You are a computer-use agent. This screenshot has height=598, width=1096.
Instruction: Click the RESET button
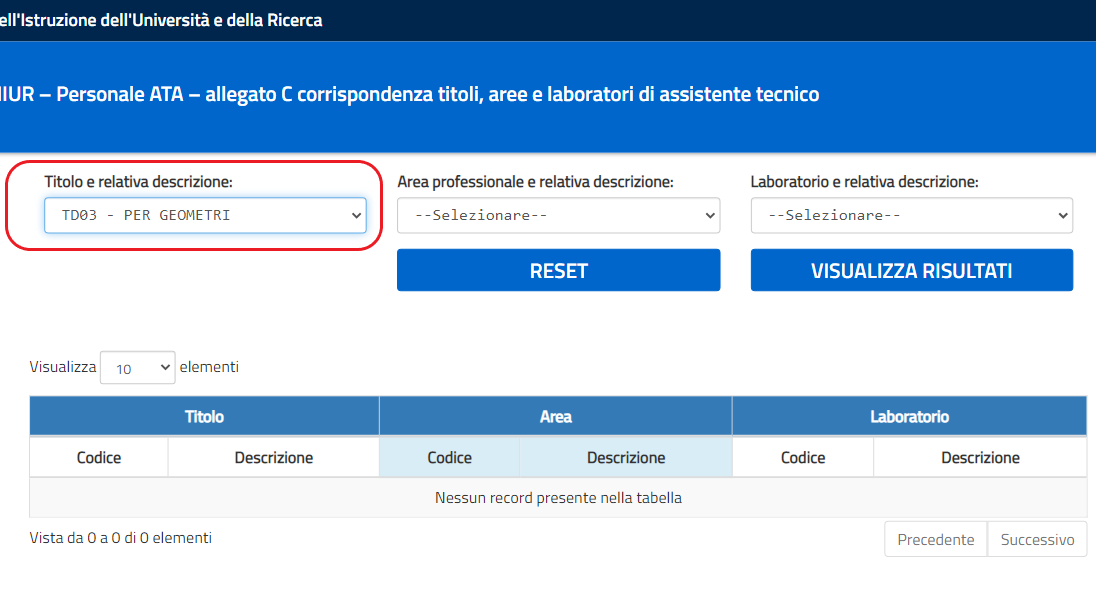[558, 270]
